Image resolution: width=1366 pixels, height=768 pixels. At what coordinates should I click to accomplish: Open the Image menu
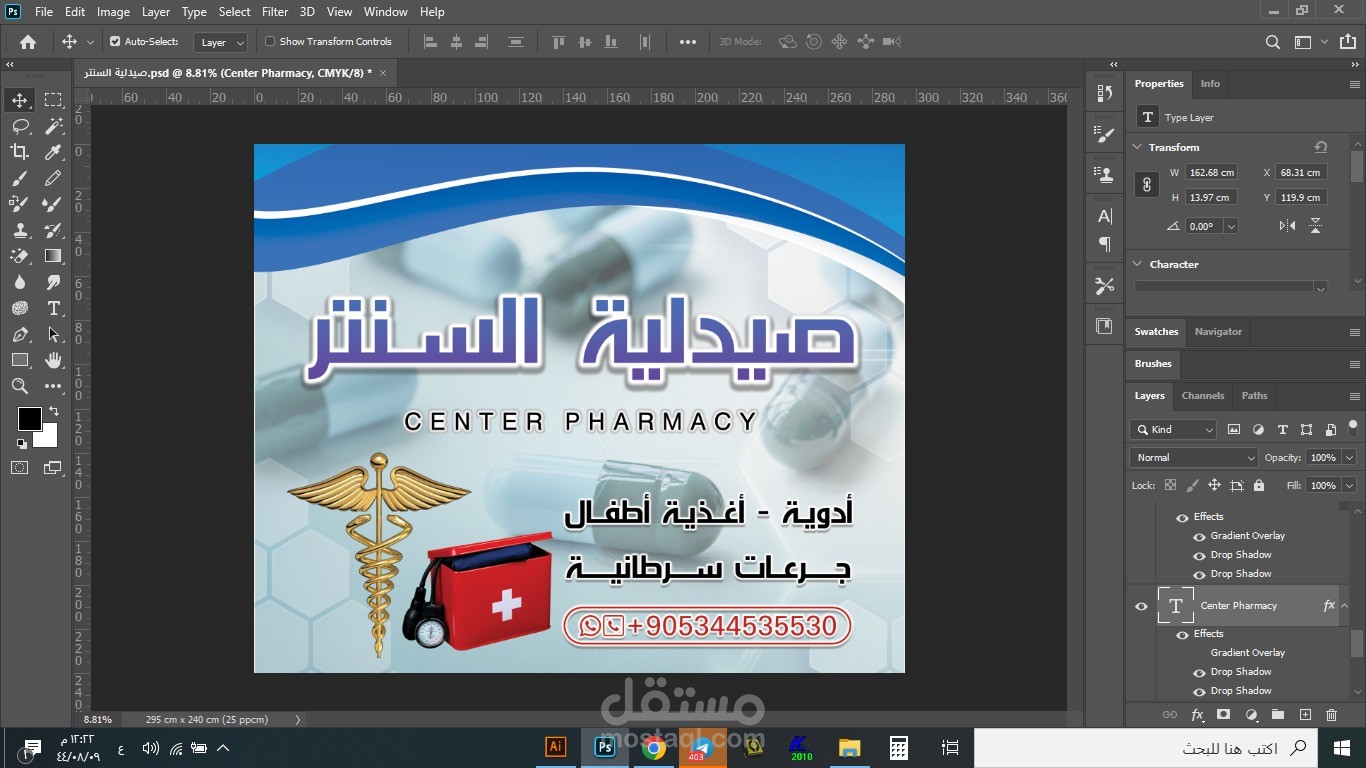click(113, 12)
